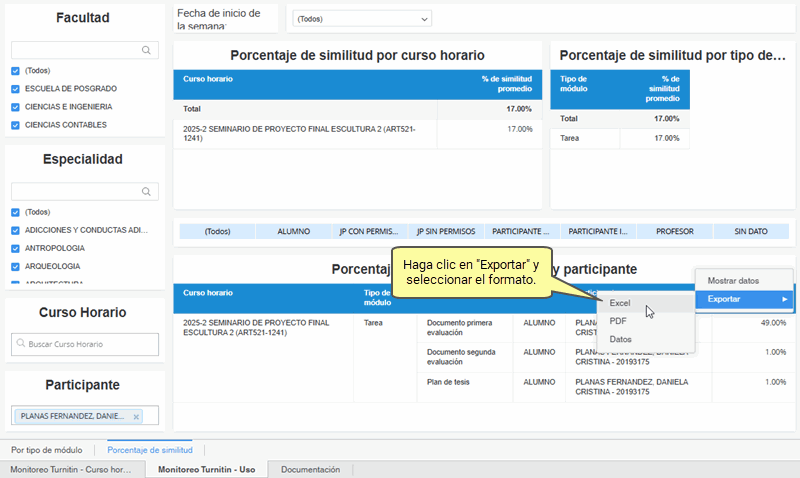Click the Buscar Curso Horario field
The width and height of the screenshot is (800, 478).
(x=88, y=344)
